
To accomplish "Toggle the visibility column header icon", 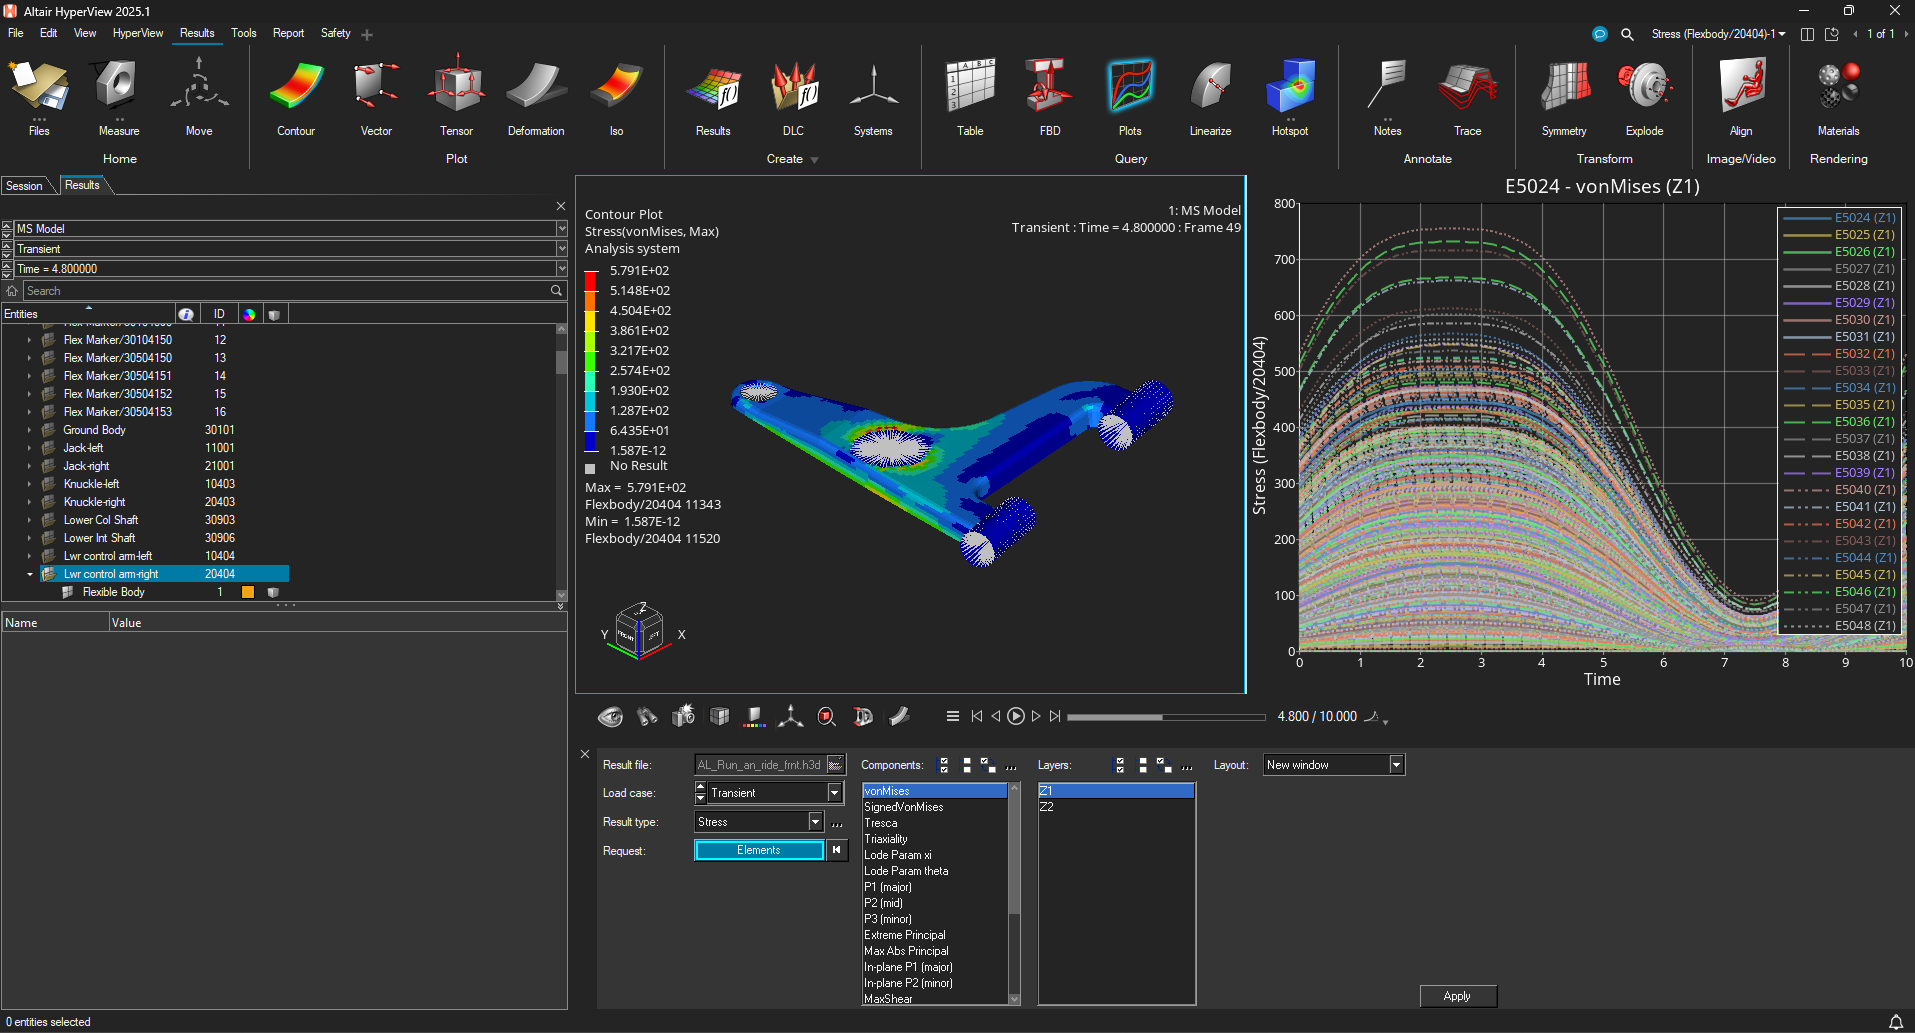I will pyautogui.click(x=274, y=314).
